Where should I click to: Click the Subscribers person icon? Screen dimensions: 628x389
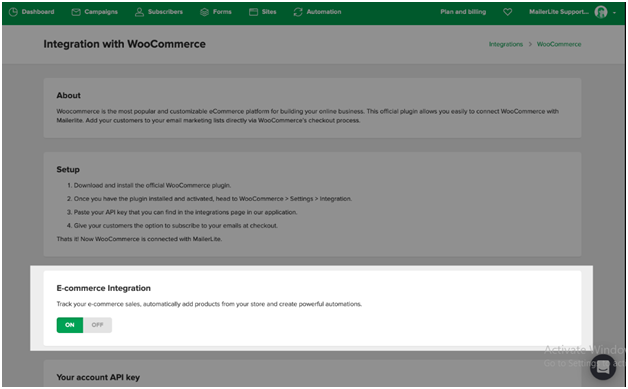pyautogui.click(x=139, y=12)
